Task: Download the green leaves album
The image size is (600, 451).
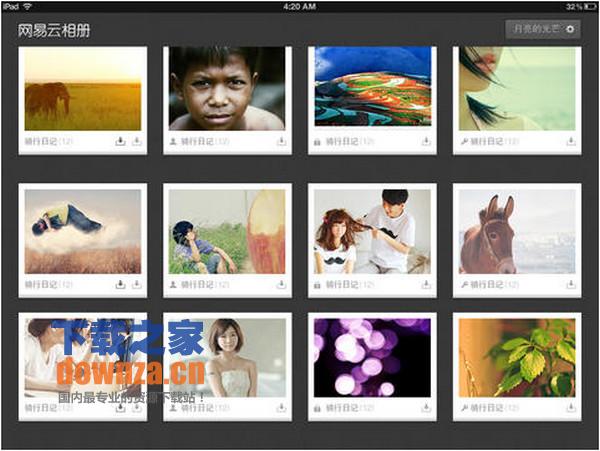Action: coord(571,408)
